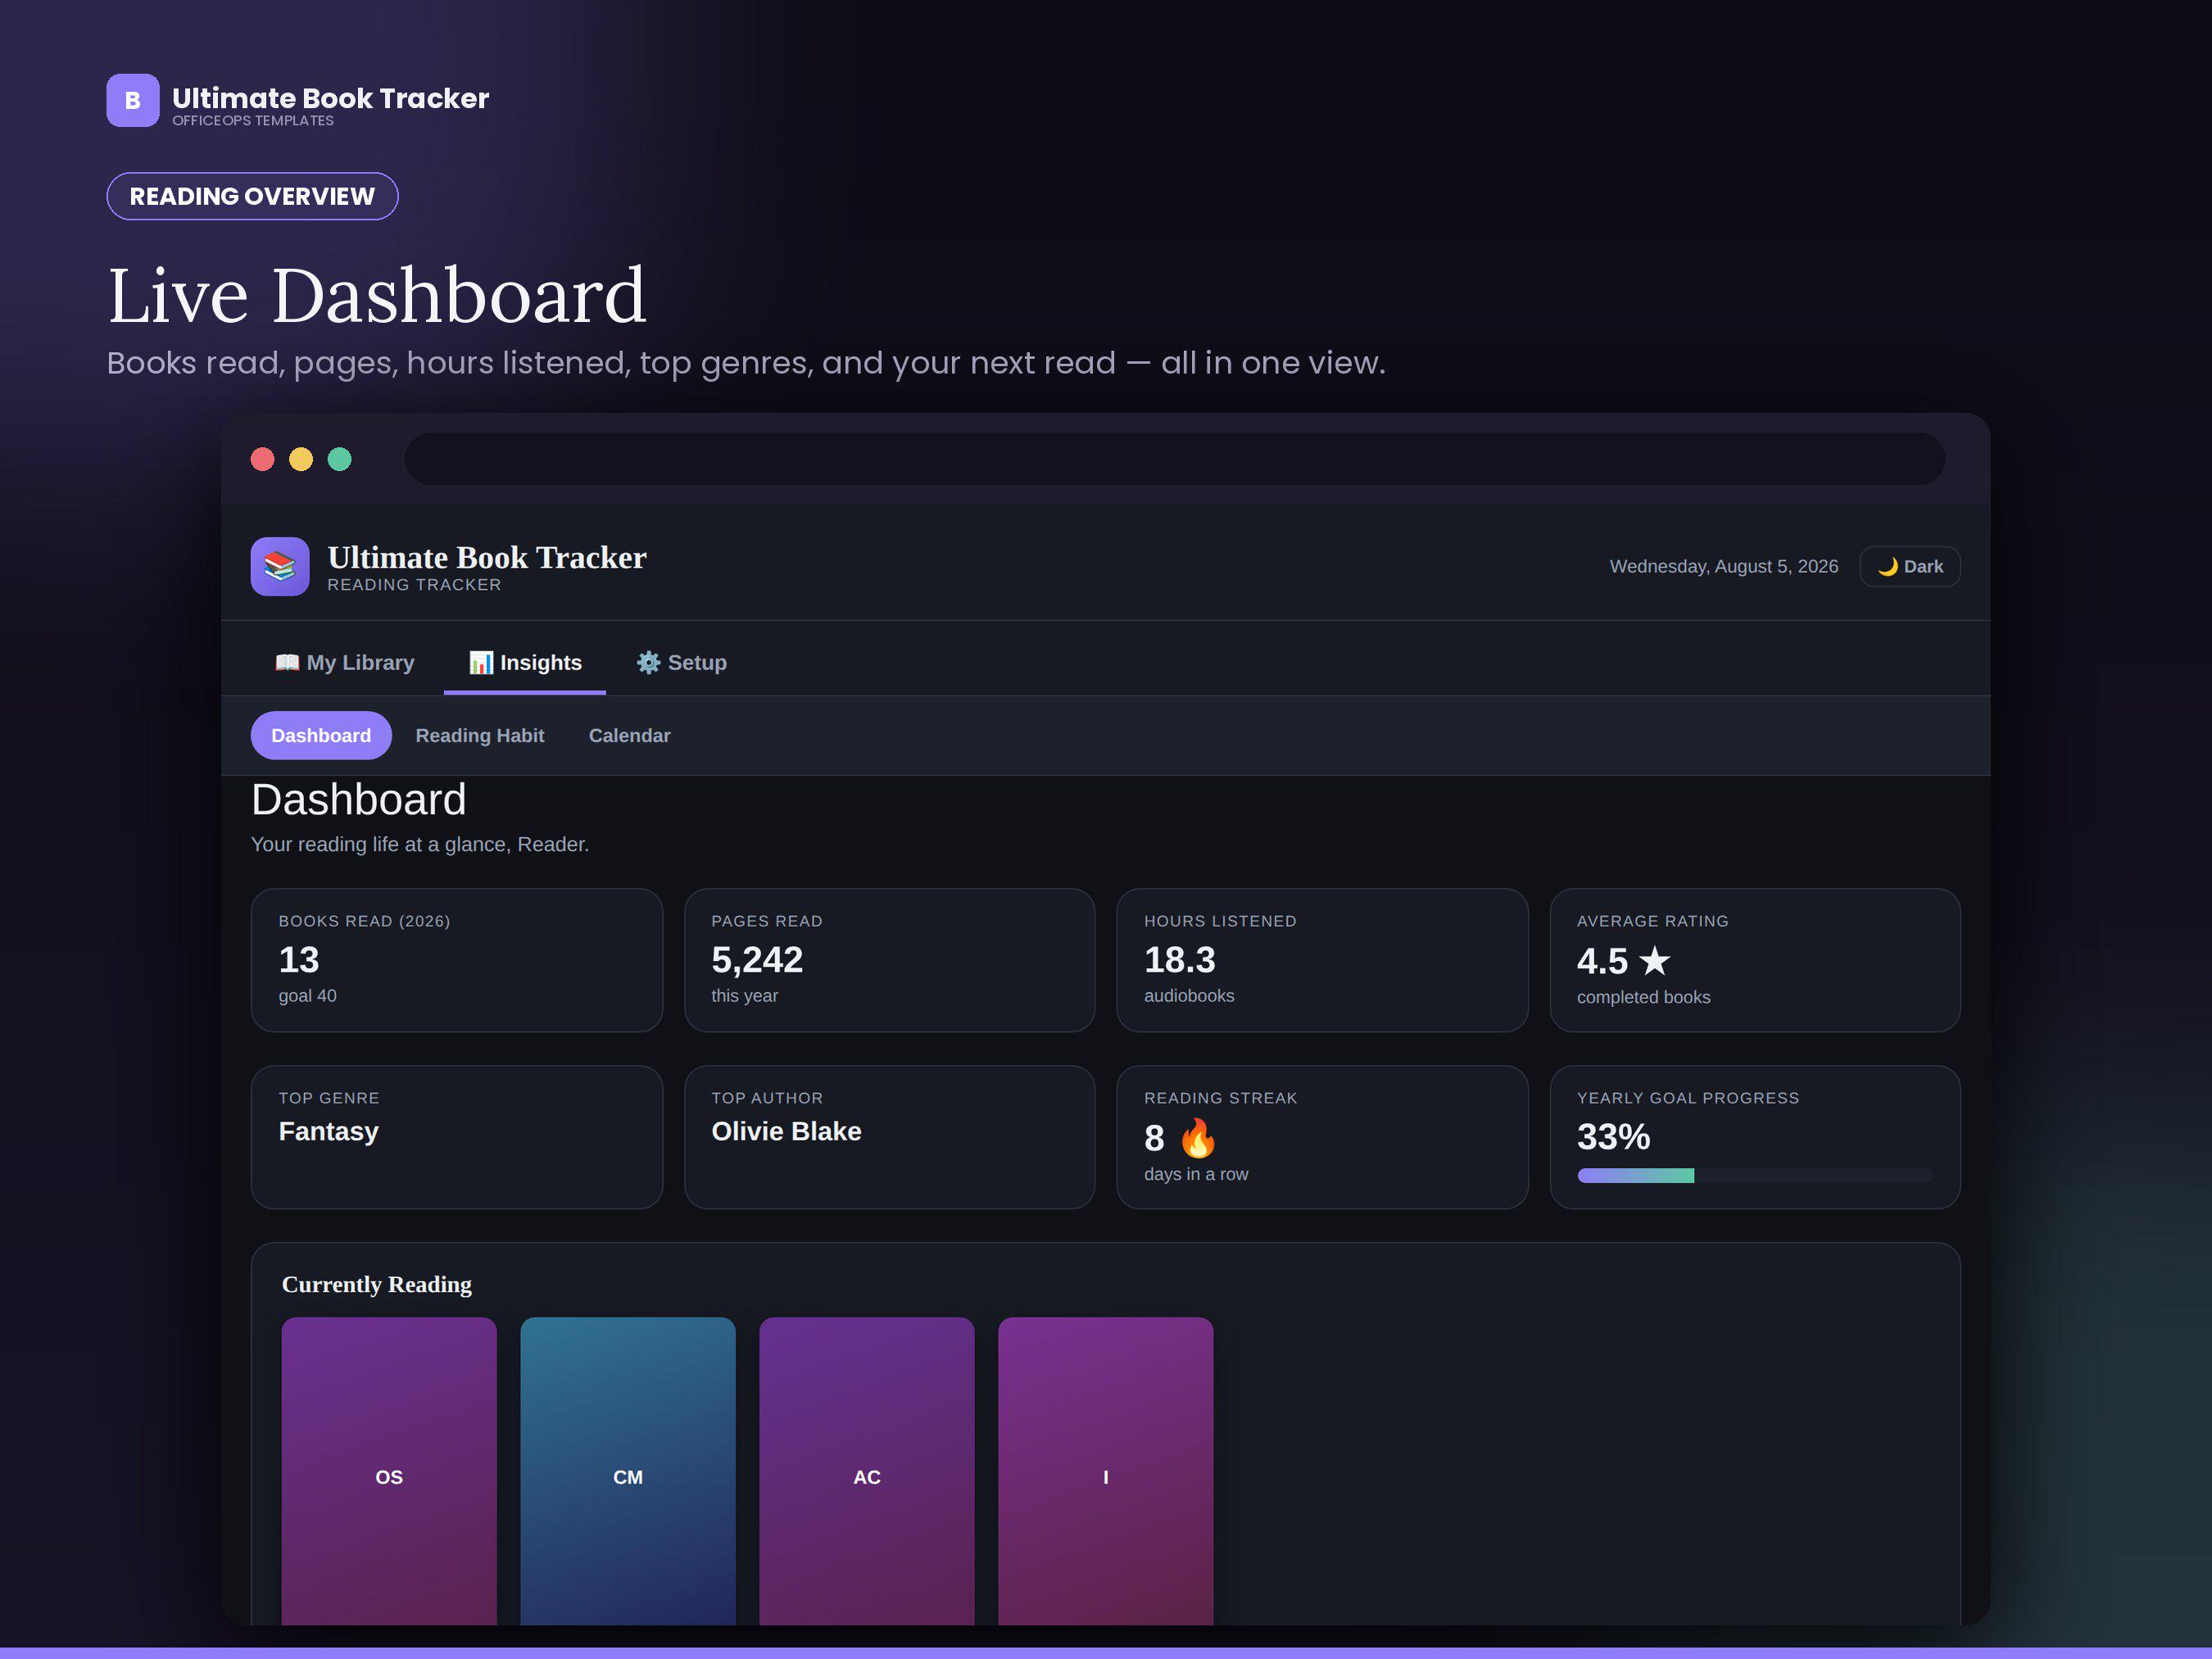This screenshot has height=1659, width=2212.
Task: Click the OFFICEOPS TEMPLATES subtitle
Action: [253, 121]
